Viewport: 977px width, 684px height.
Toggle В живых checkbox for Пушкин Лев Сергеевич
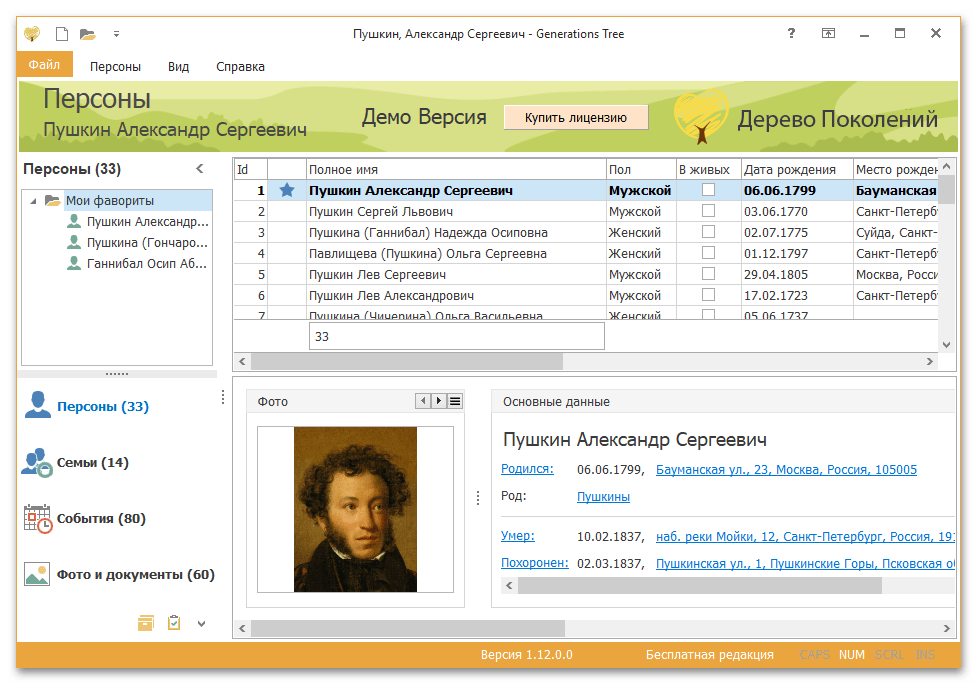click(x=708, y=274)
